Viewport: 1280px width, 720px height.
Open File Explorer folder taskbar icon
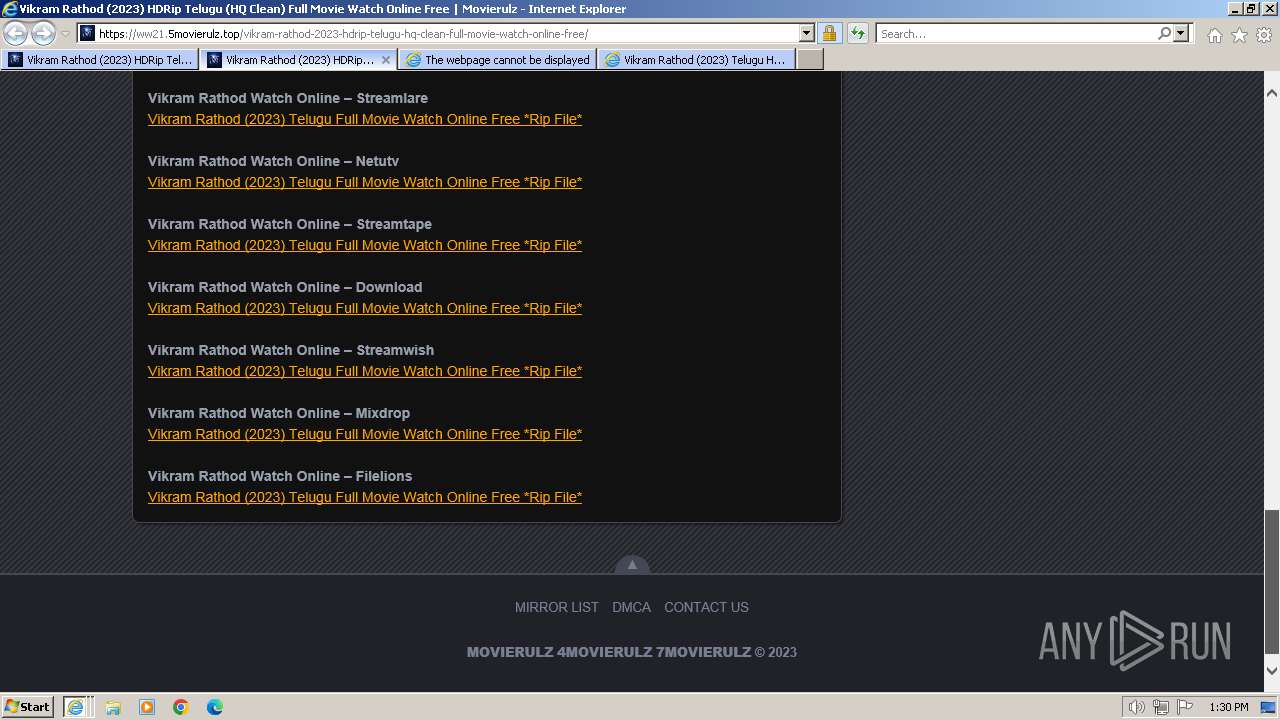pyautogui.click(x=113, y=707)
